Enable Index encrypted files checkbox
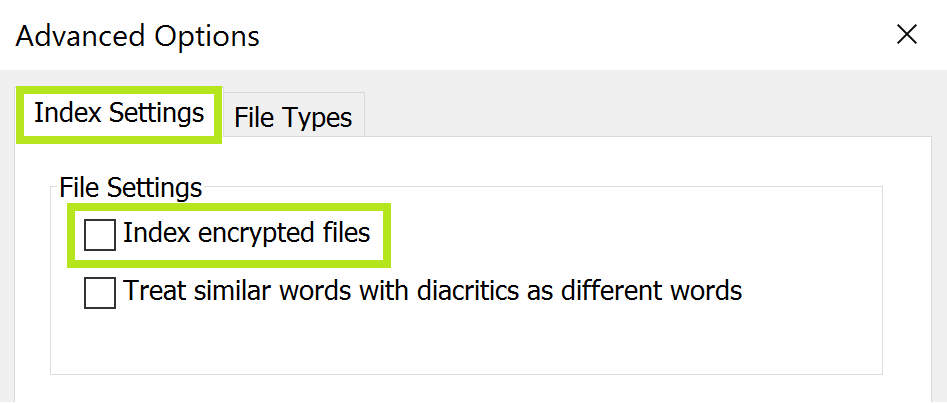Screen dimensions: 947x403 [x=100, y=235]
